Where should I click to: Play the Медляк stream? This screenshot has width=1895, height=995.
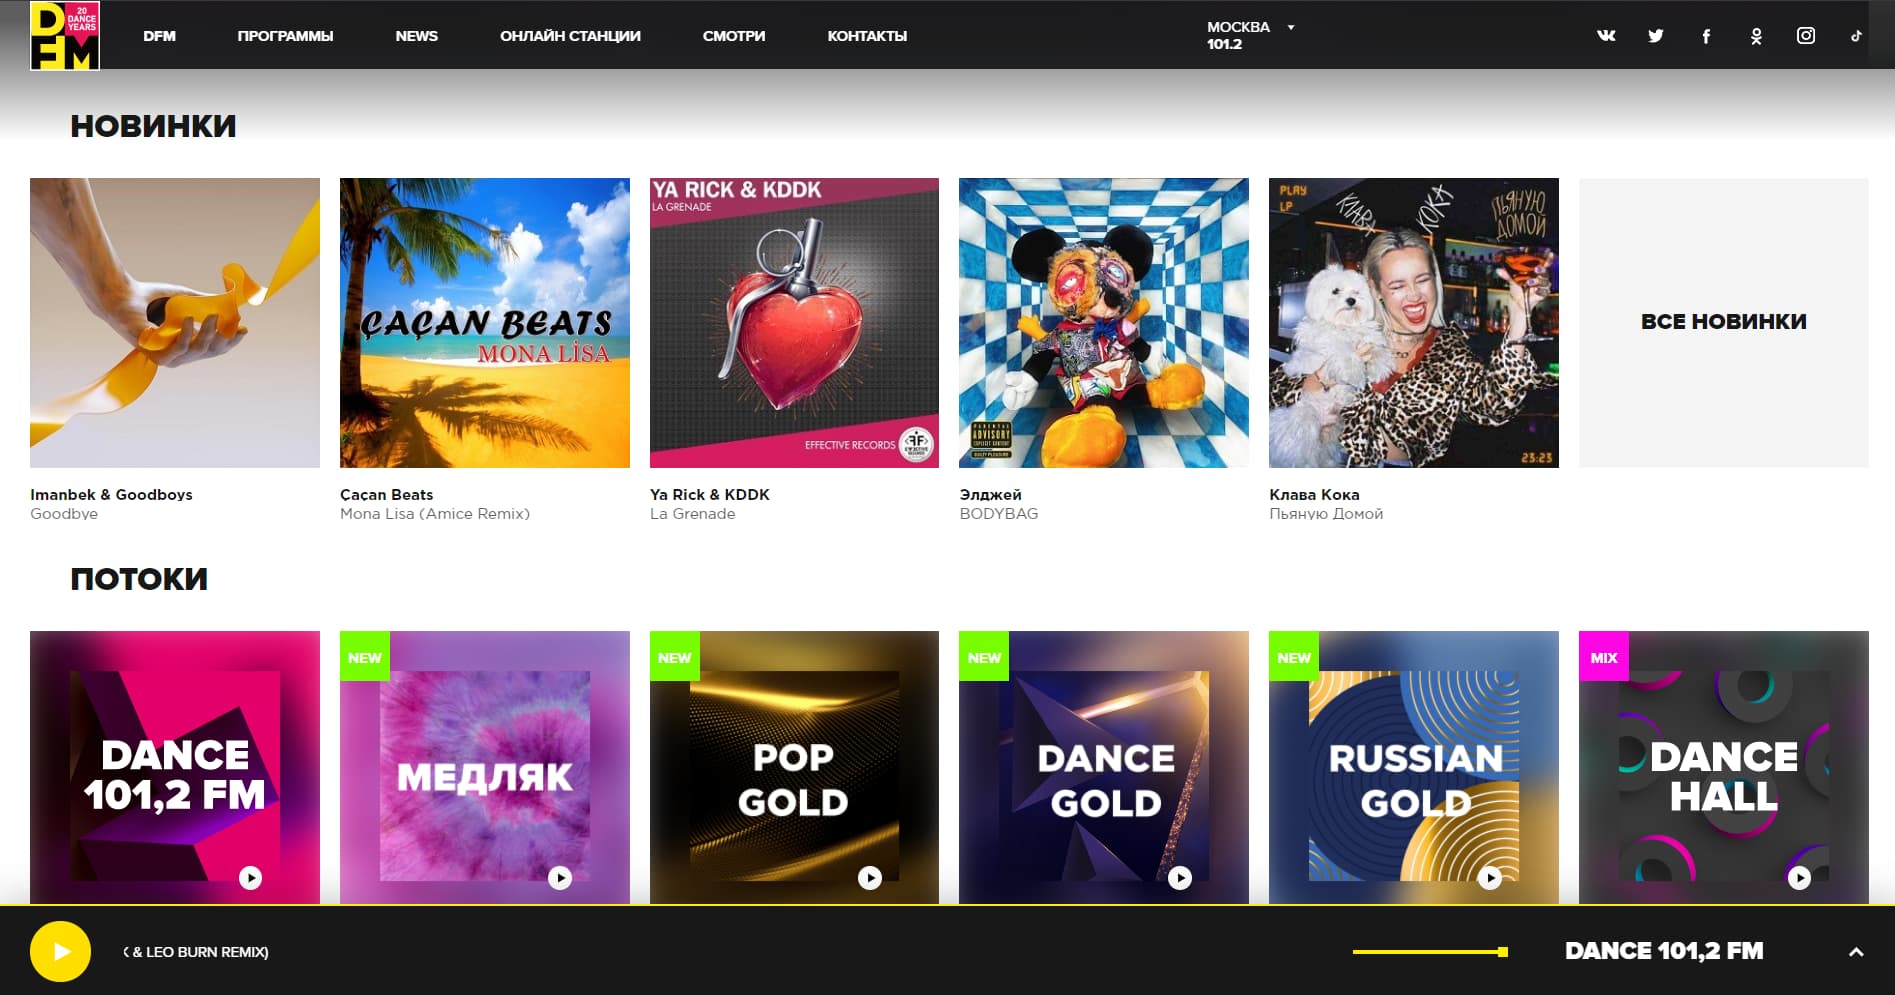pos(560,877)
